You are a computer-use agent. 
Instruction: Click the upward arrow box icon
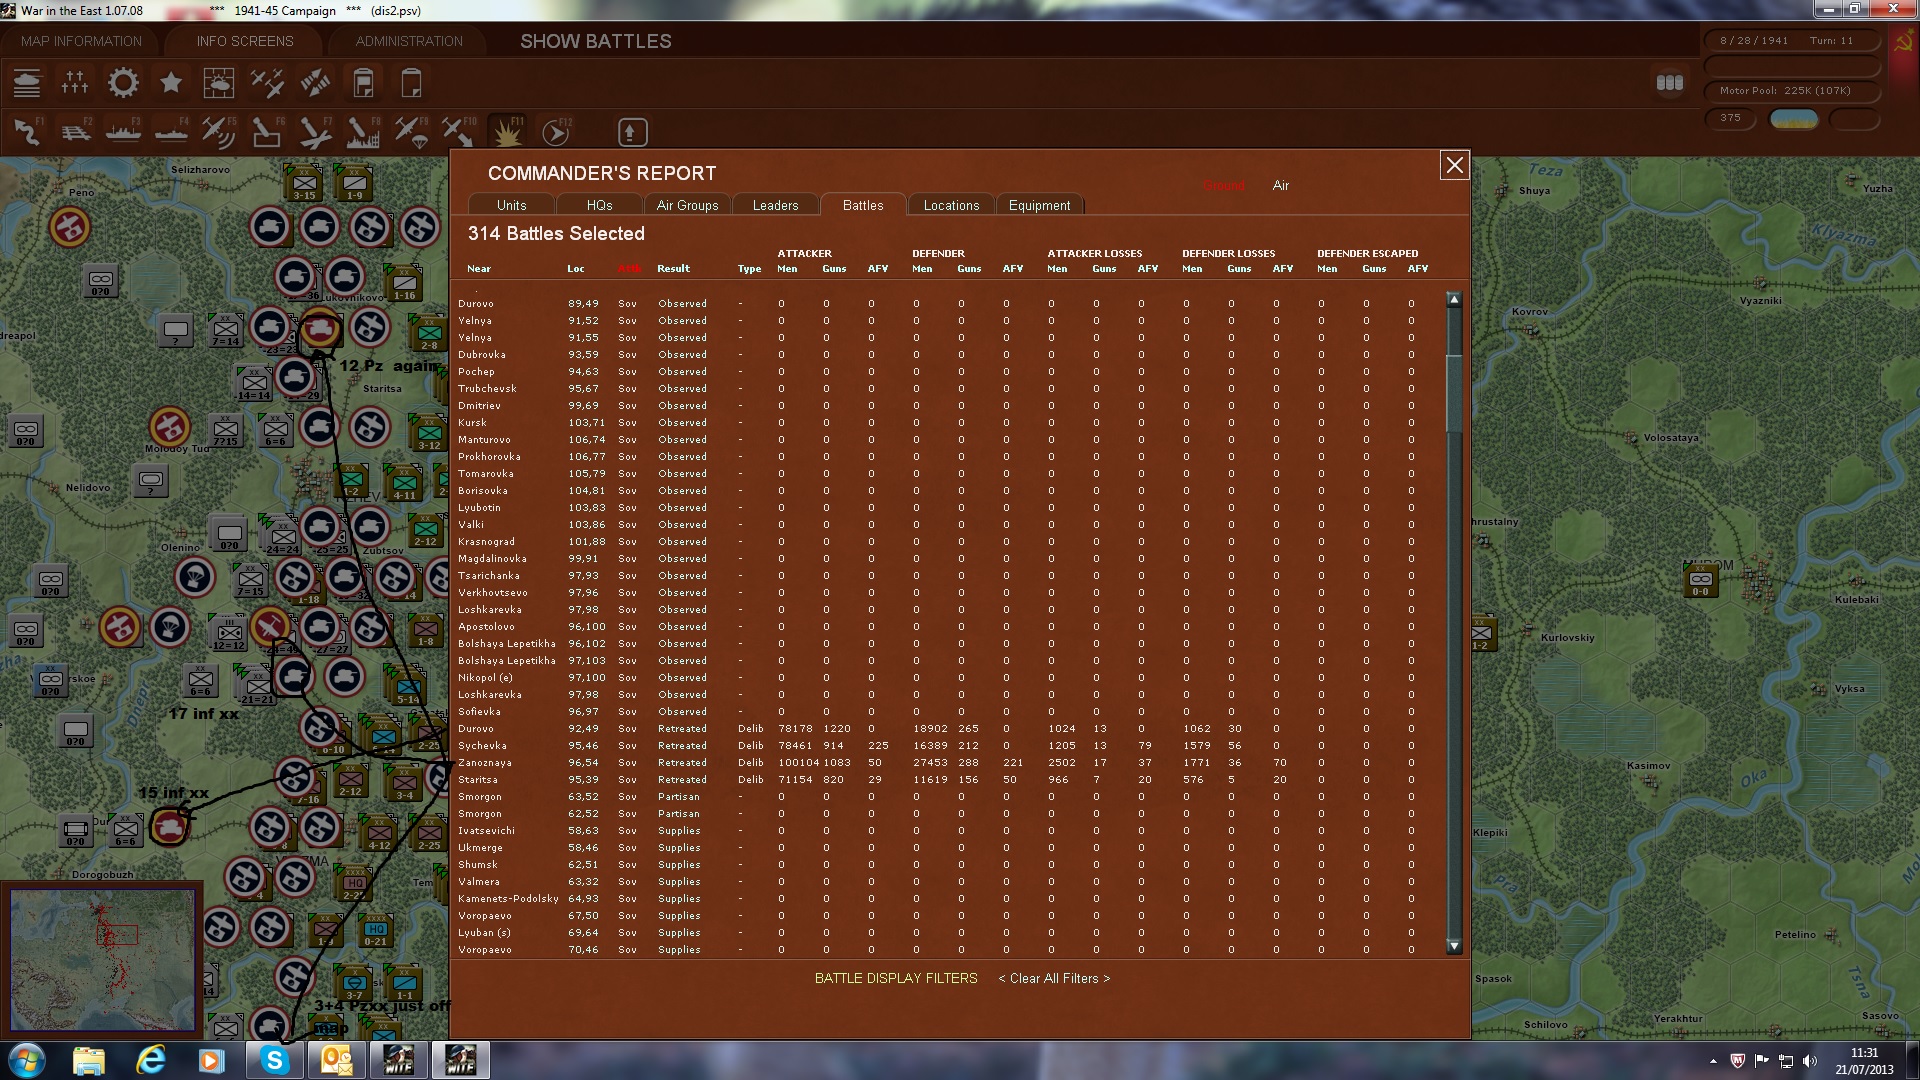(x=632, y=132)
